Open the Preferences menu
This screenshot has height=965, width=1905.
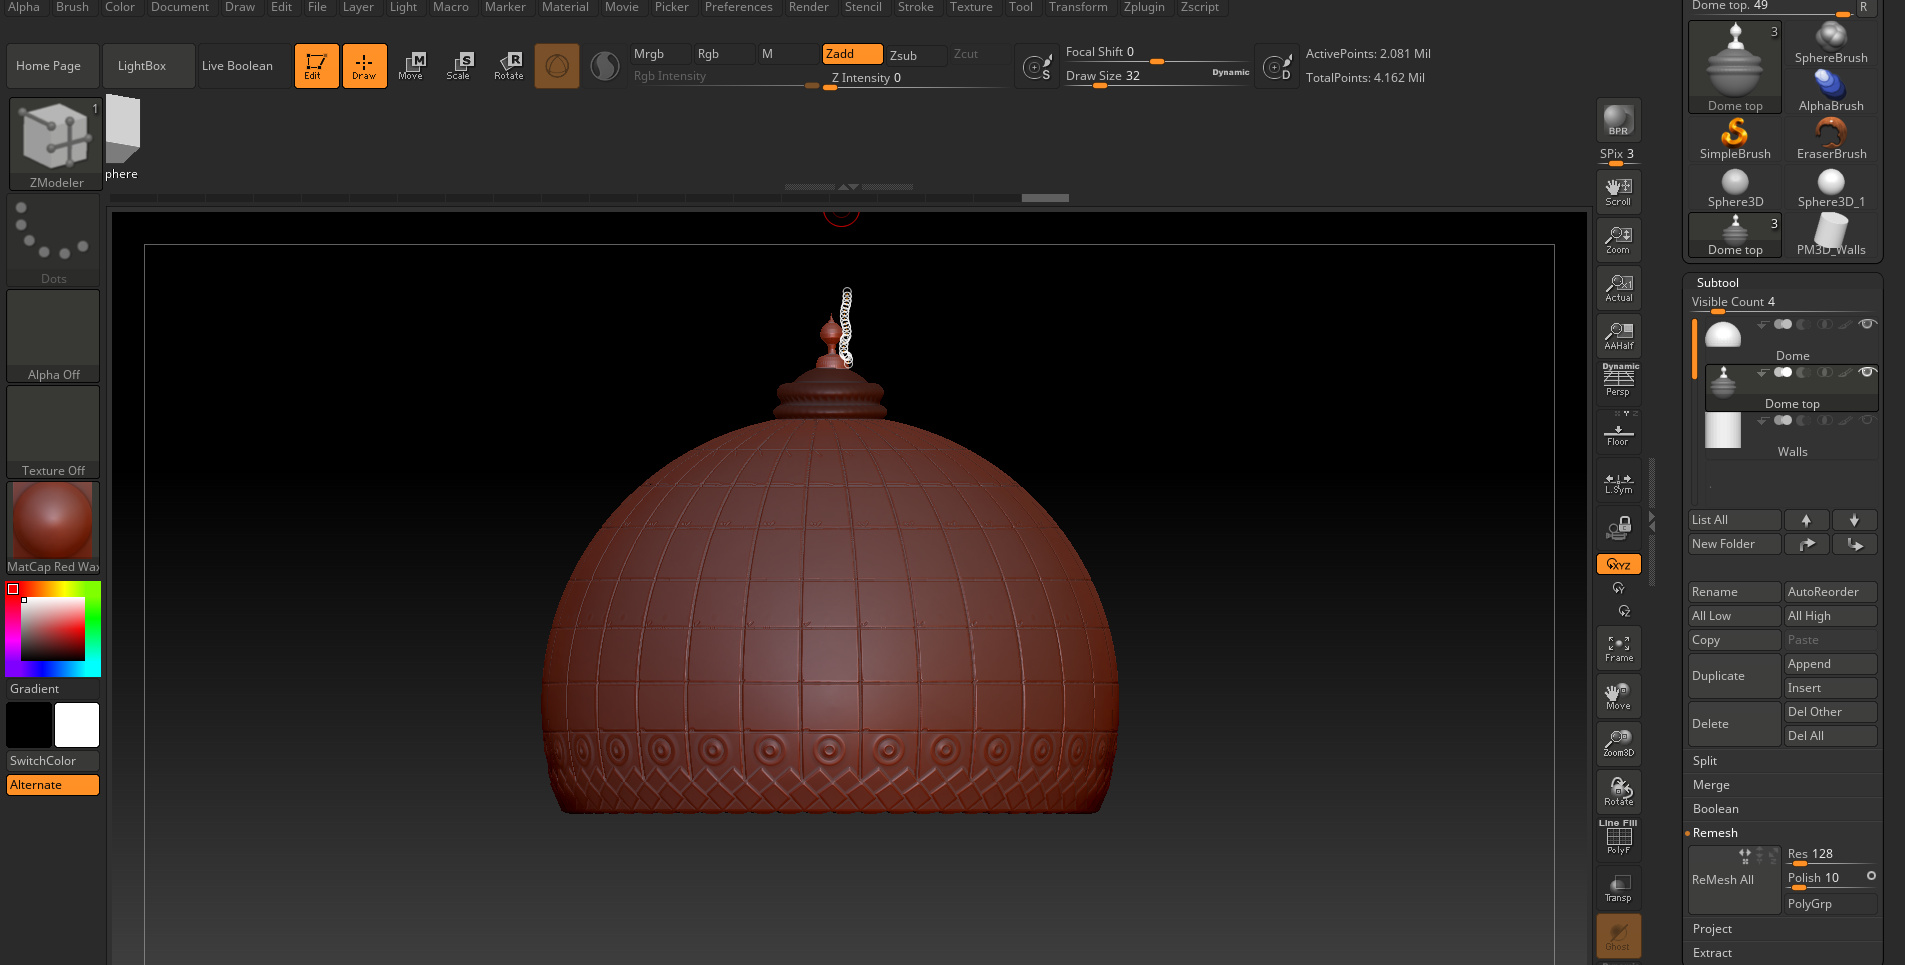click(738, 7)
